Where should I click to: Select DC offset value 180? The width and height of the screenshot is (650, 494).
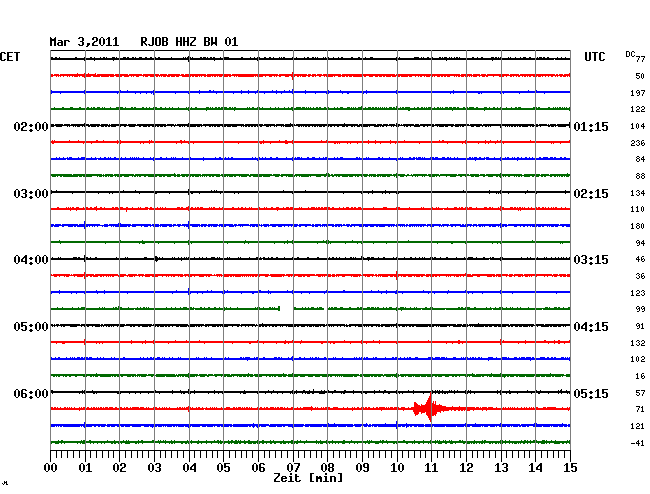(638, 226)
